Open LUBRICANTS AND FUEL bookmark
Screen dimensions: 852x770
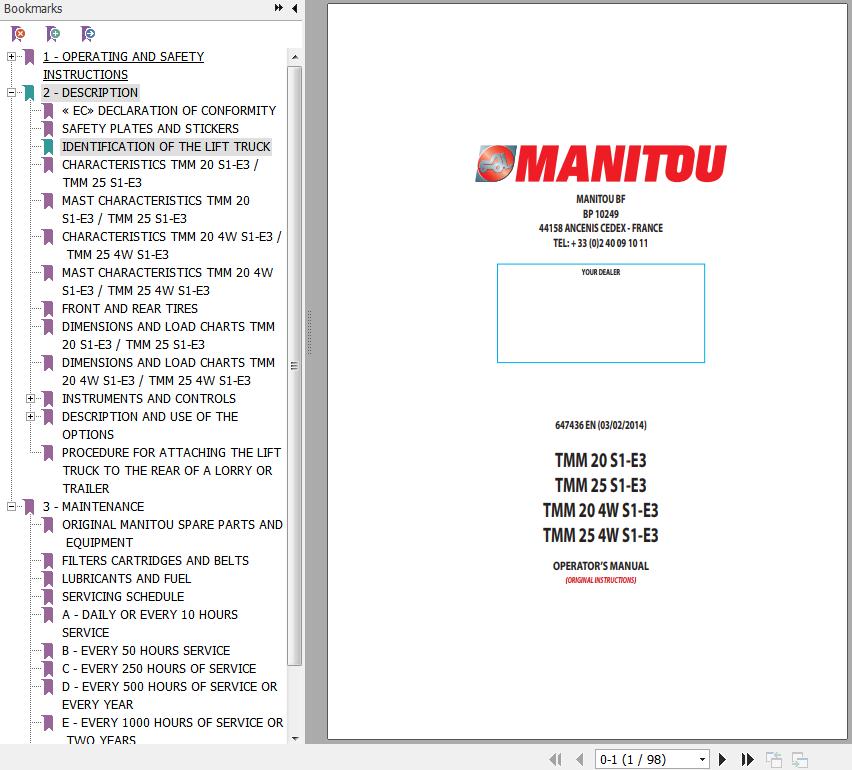127,579
